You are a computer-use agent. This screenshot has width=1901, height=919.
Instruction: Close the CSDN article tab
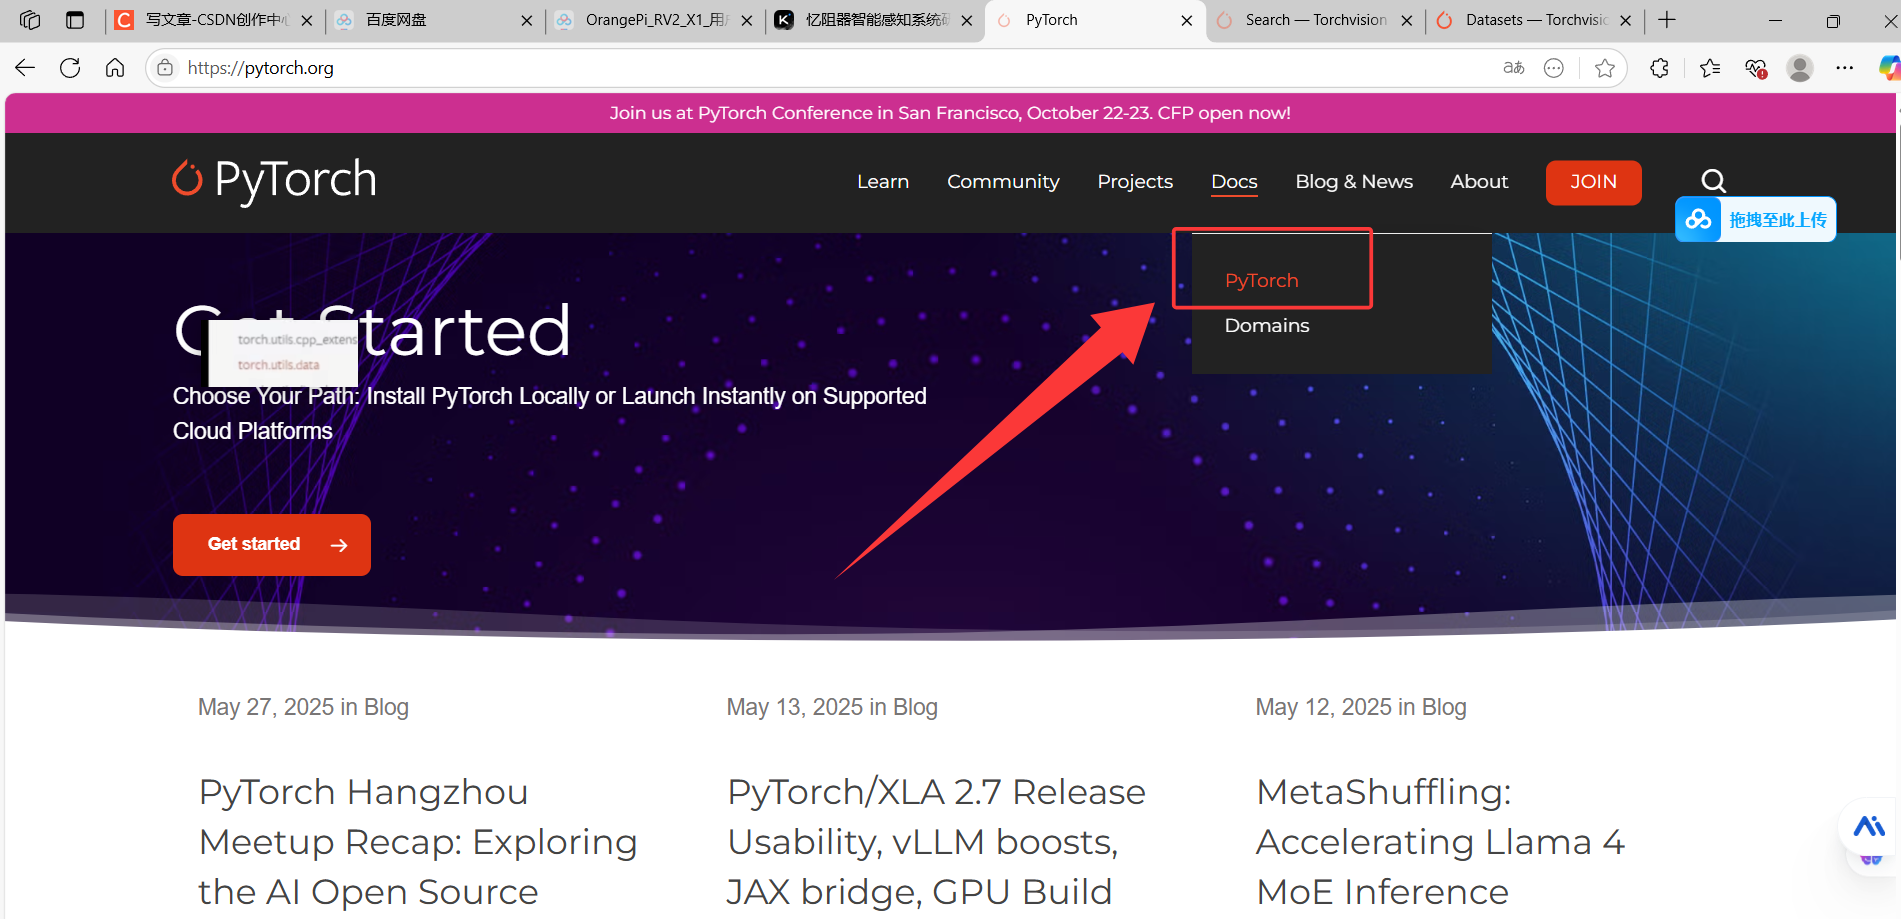[307, 20]
